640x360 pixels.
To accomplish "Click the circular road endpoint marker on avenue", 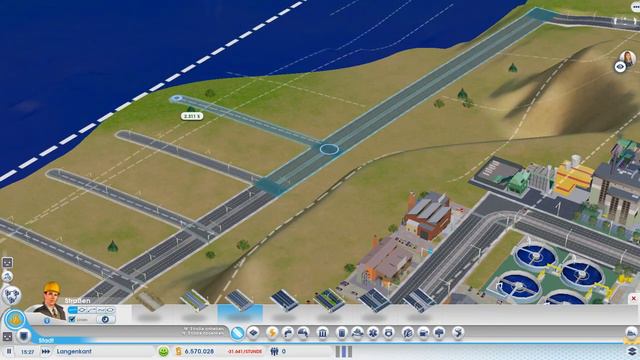I will (x=329, y=149).
